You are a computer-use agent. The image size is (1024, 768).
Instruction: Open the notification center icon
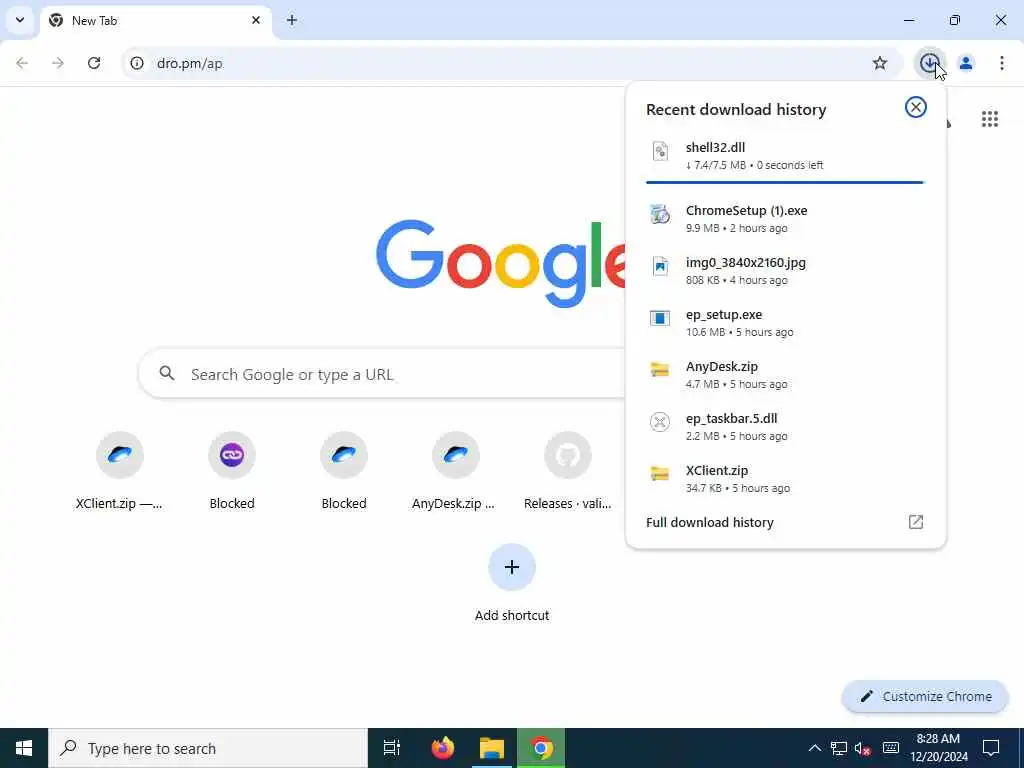(991, 748)
